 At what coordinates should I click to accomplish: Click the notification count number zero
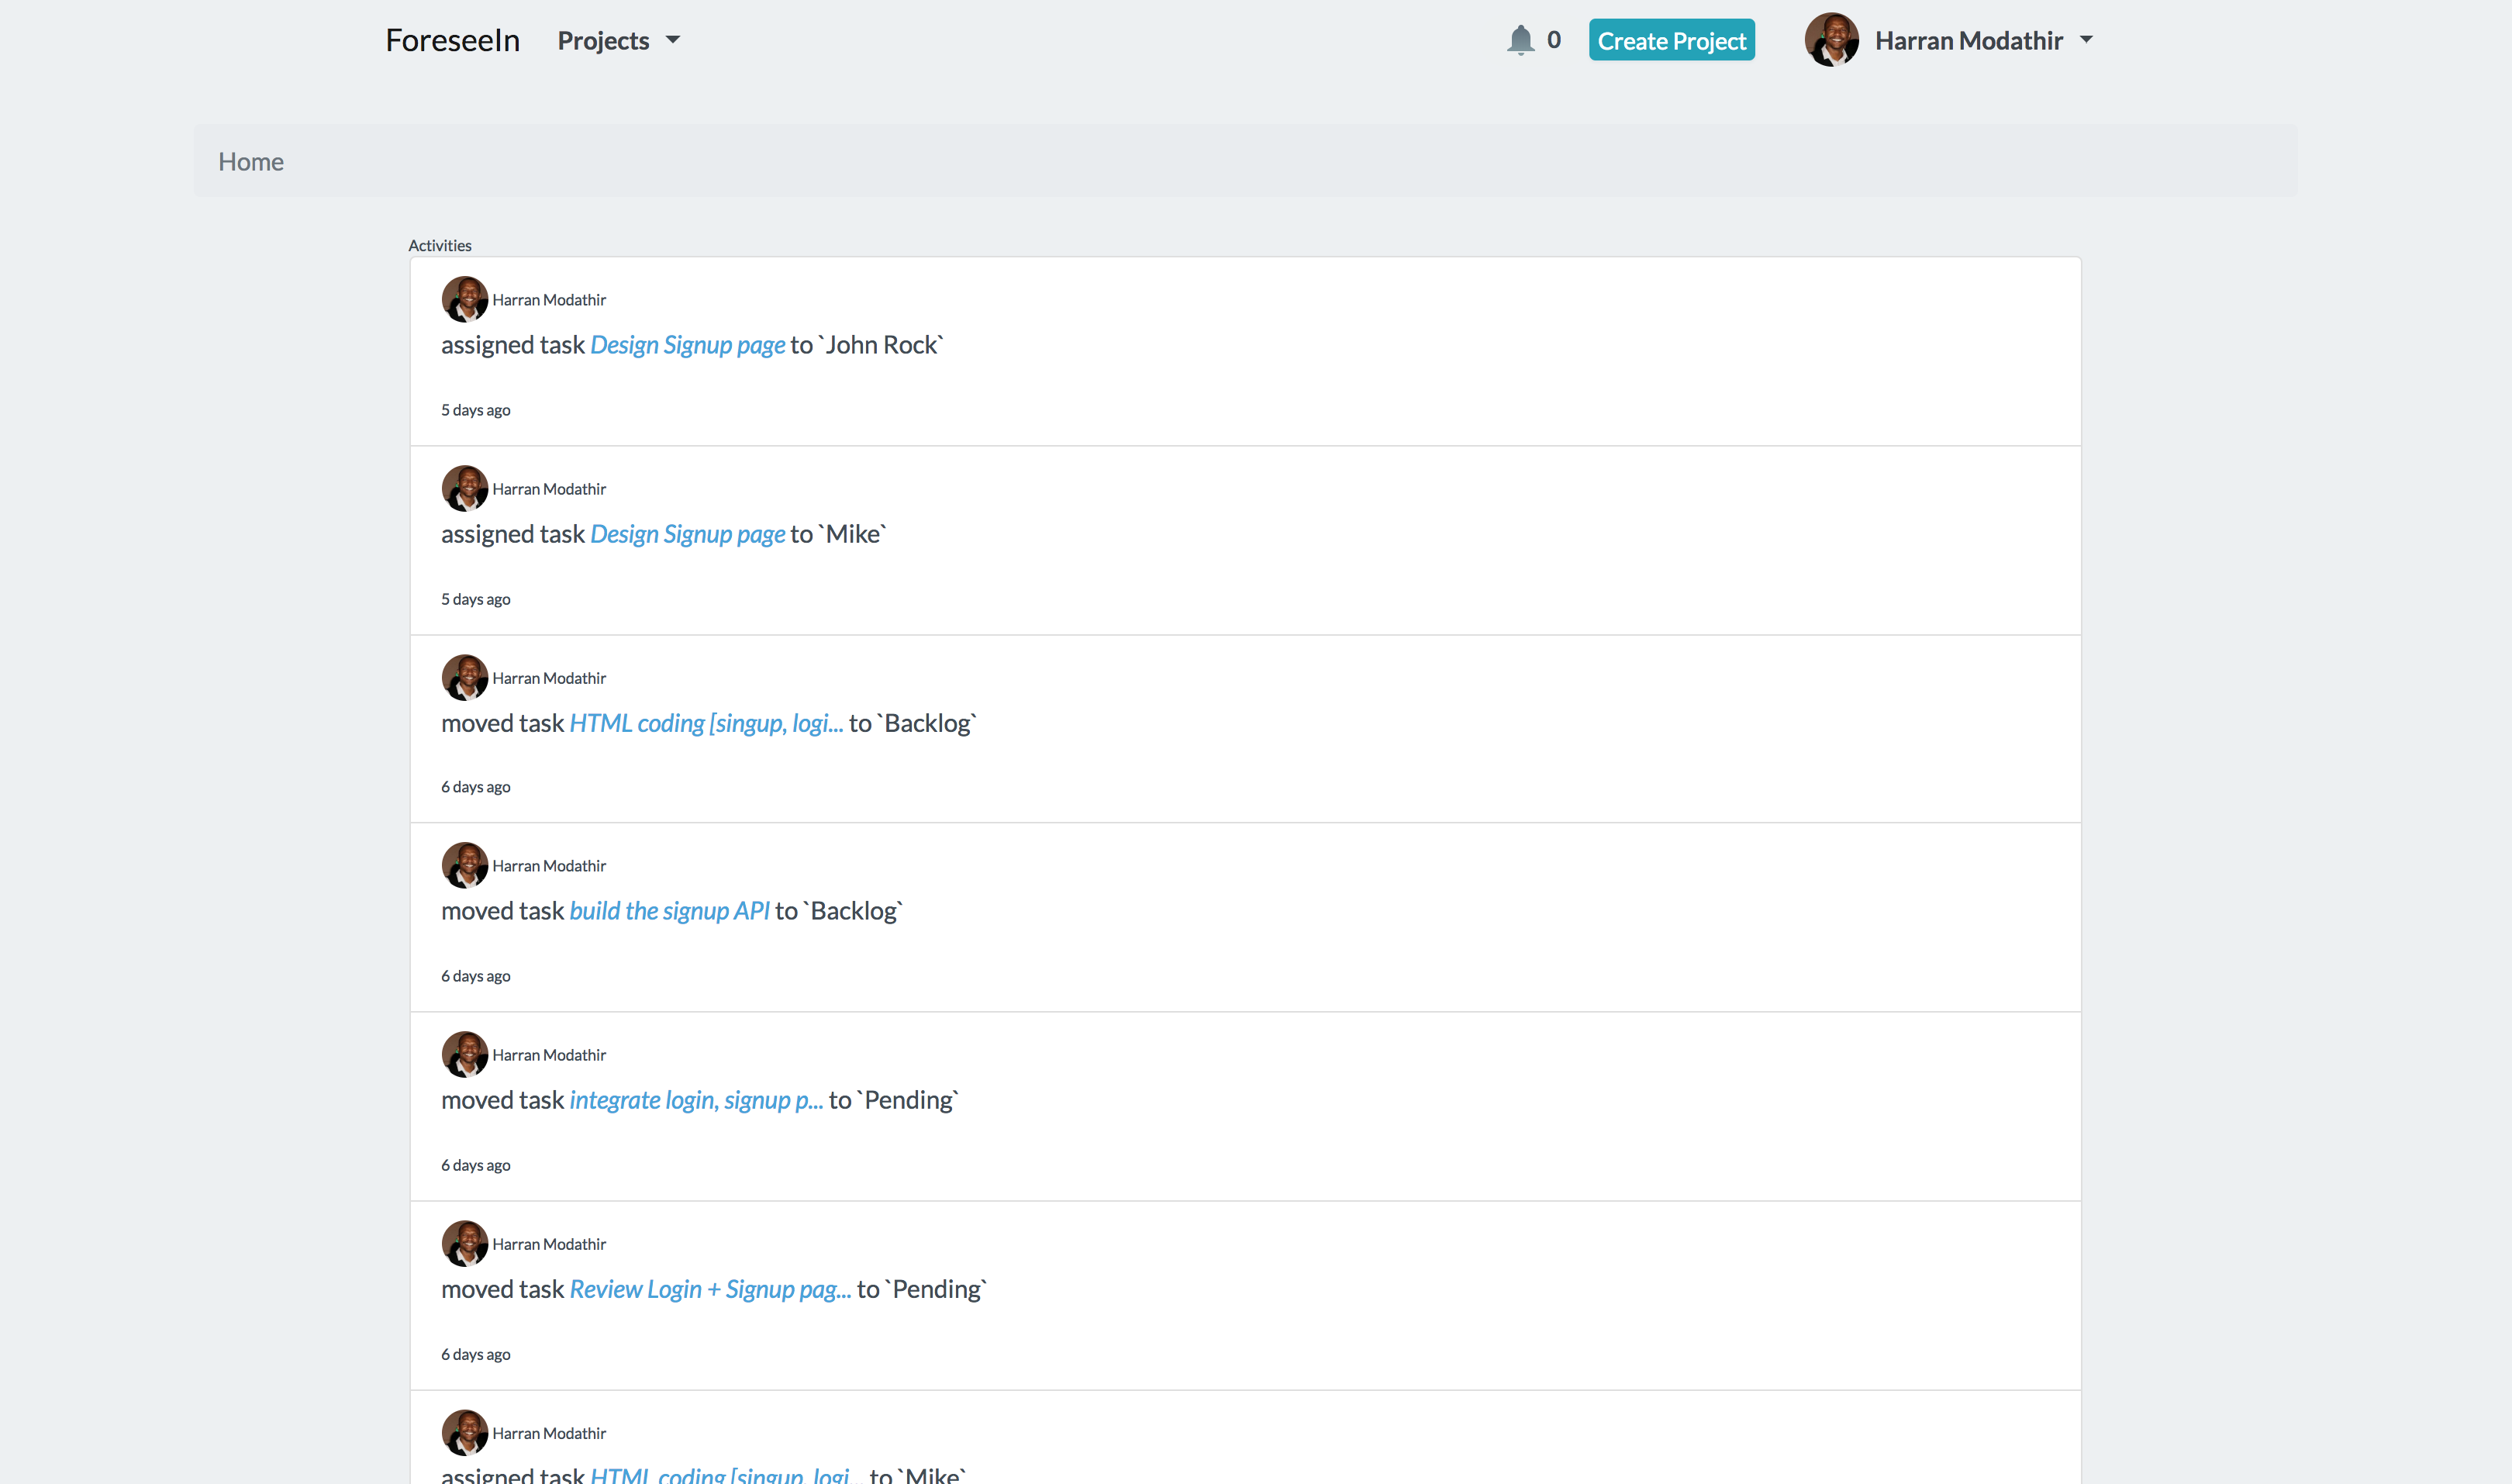(x=1553, y=40)
